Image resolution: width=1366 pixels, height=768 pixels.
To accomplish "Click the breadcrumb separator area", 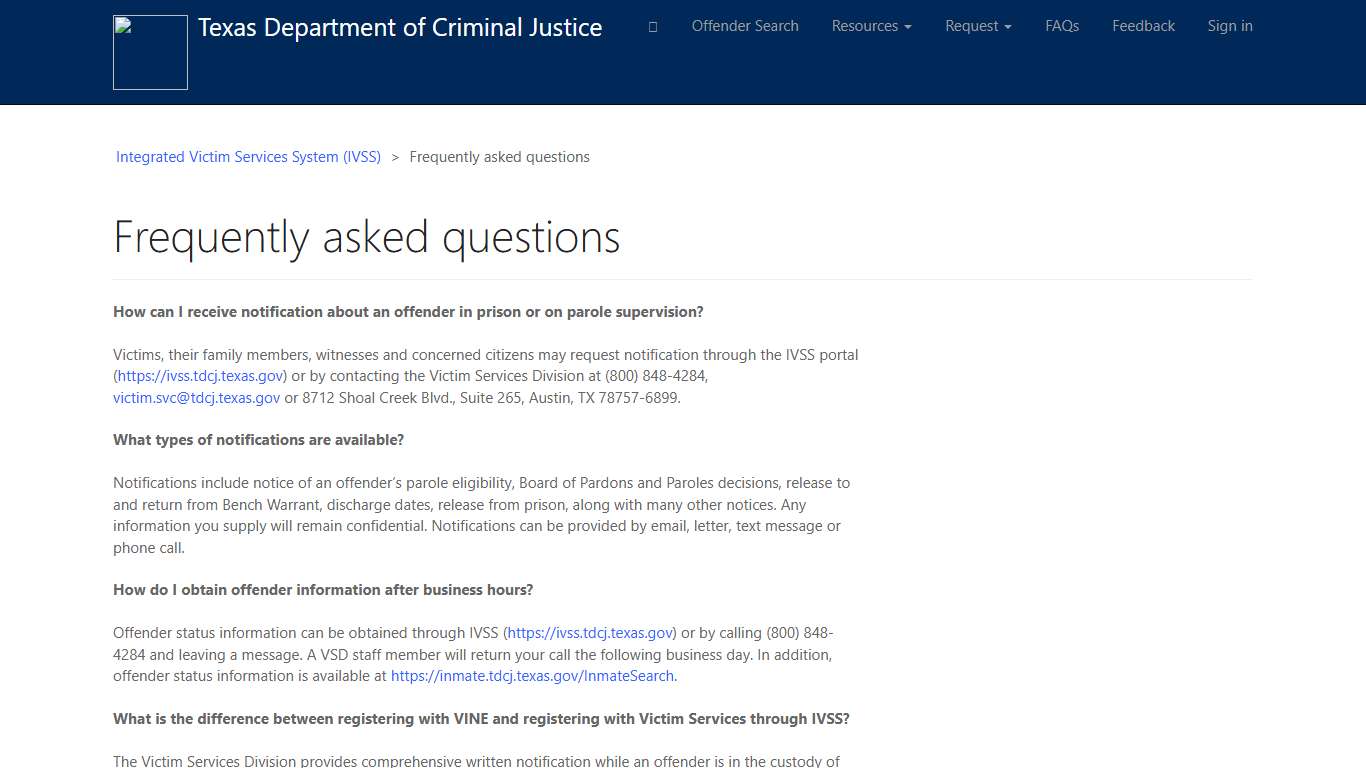I will point(395,157).
